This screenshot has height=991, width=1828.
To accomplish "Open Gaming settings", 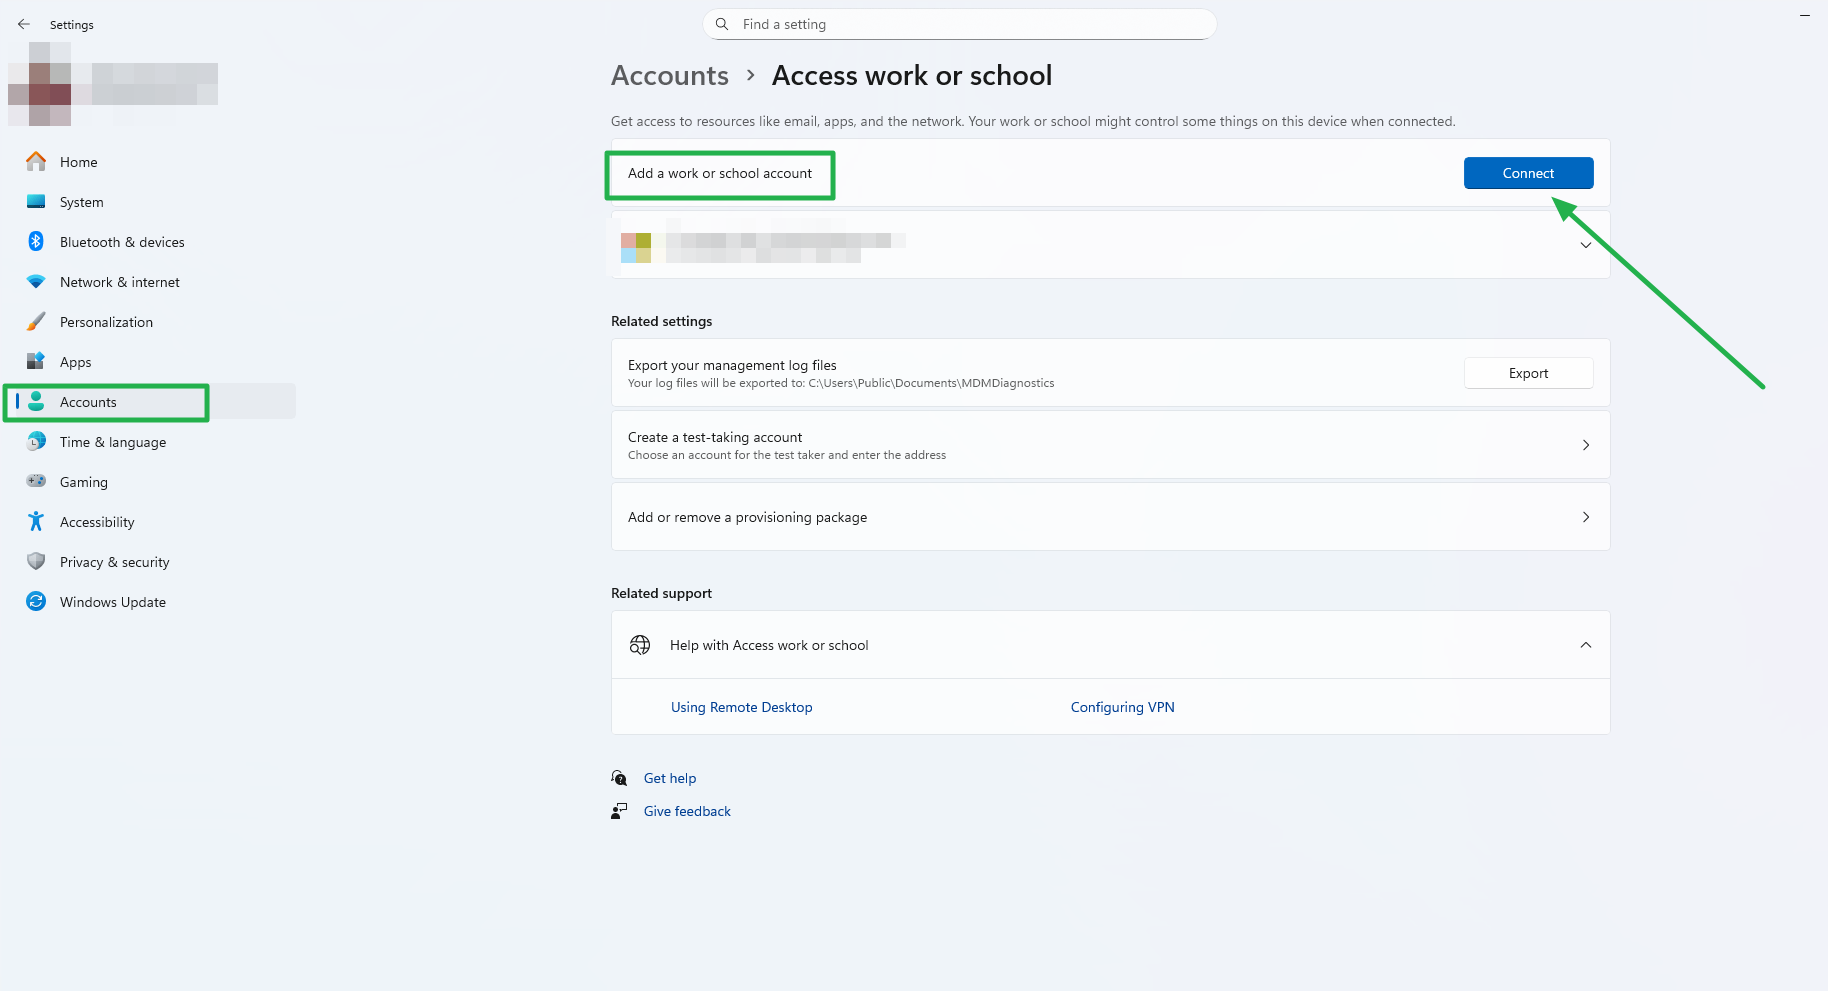I will click(84, 481).
